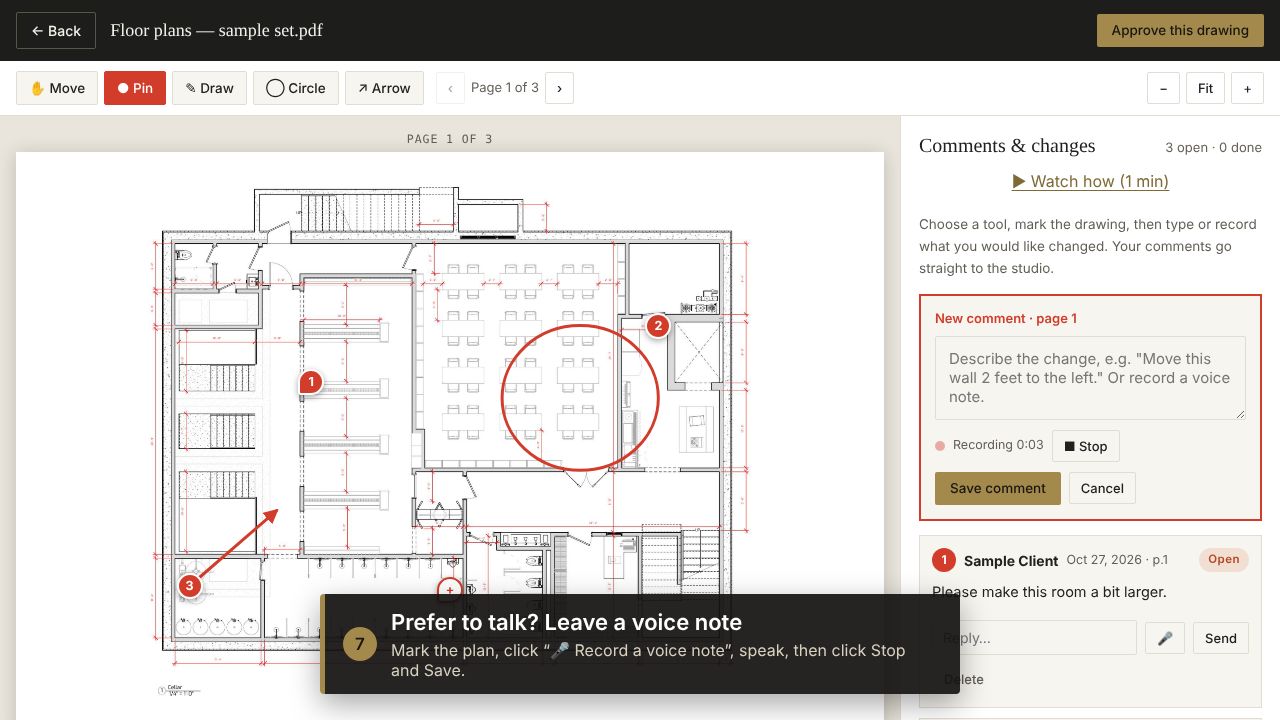Zoom out with the minus button
1280x720 pixels.
[1163, 88]
